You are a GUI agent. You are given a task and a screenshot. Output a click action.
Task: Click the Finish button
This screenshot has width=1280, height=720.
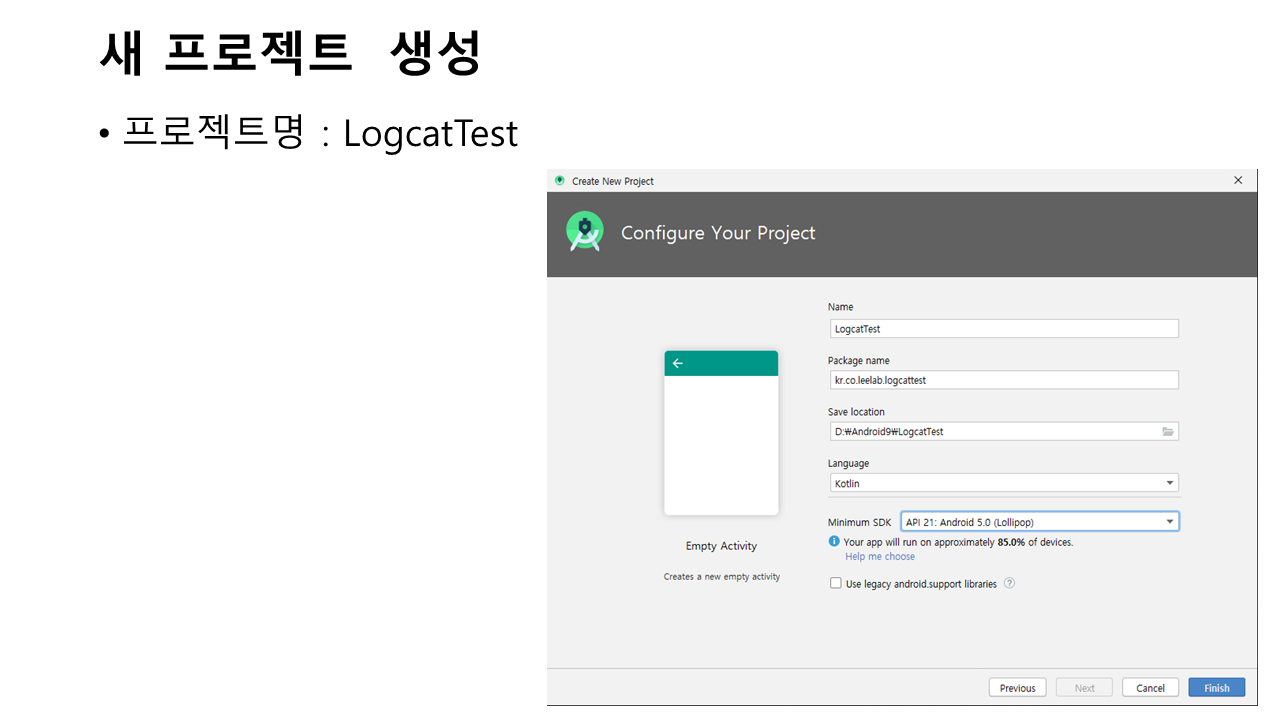[1216, 688]
